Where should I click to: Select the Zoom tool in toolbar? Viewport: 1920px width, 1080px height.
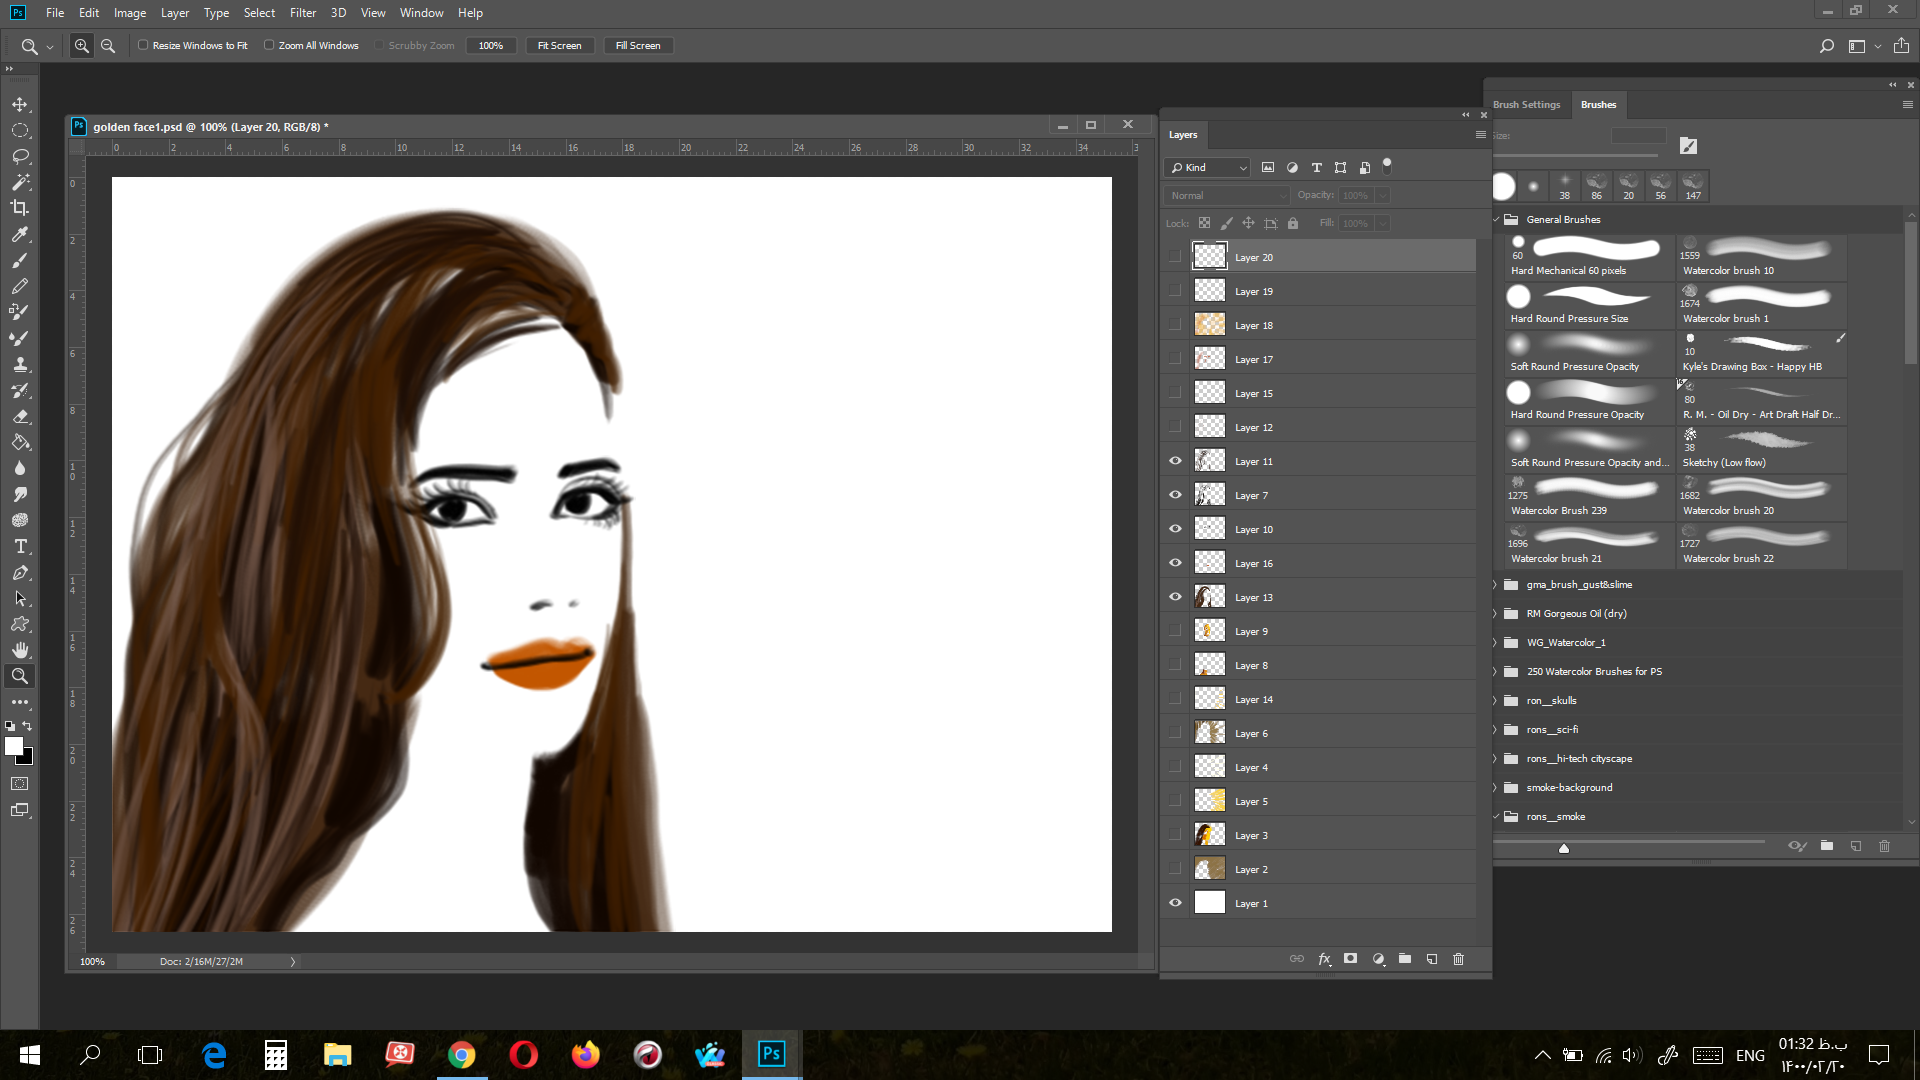[x=20, y=676]
